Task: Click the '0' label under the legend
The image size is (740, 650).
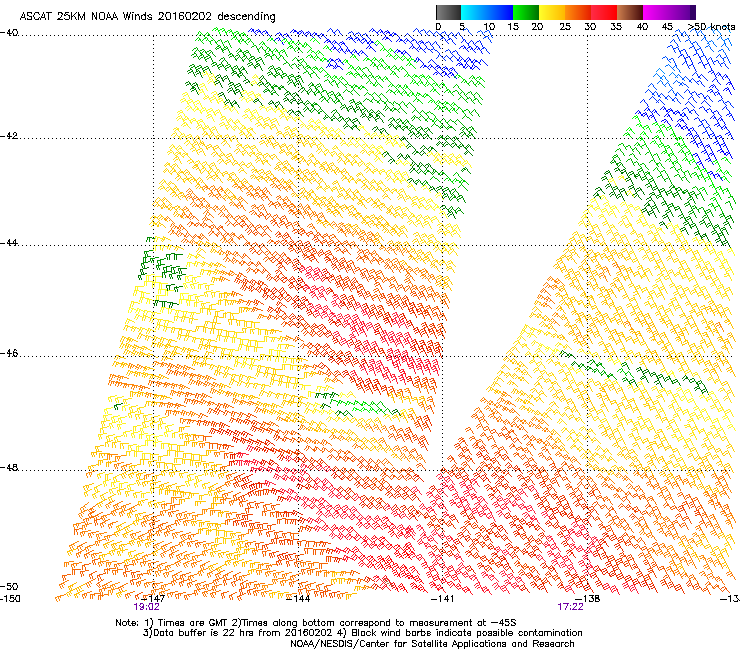Action: tap(438, 26)
